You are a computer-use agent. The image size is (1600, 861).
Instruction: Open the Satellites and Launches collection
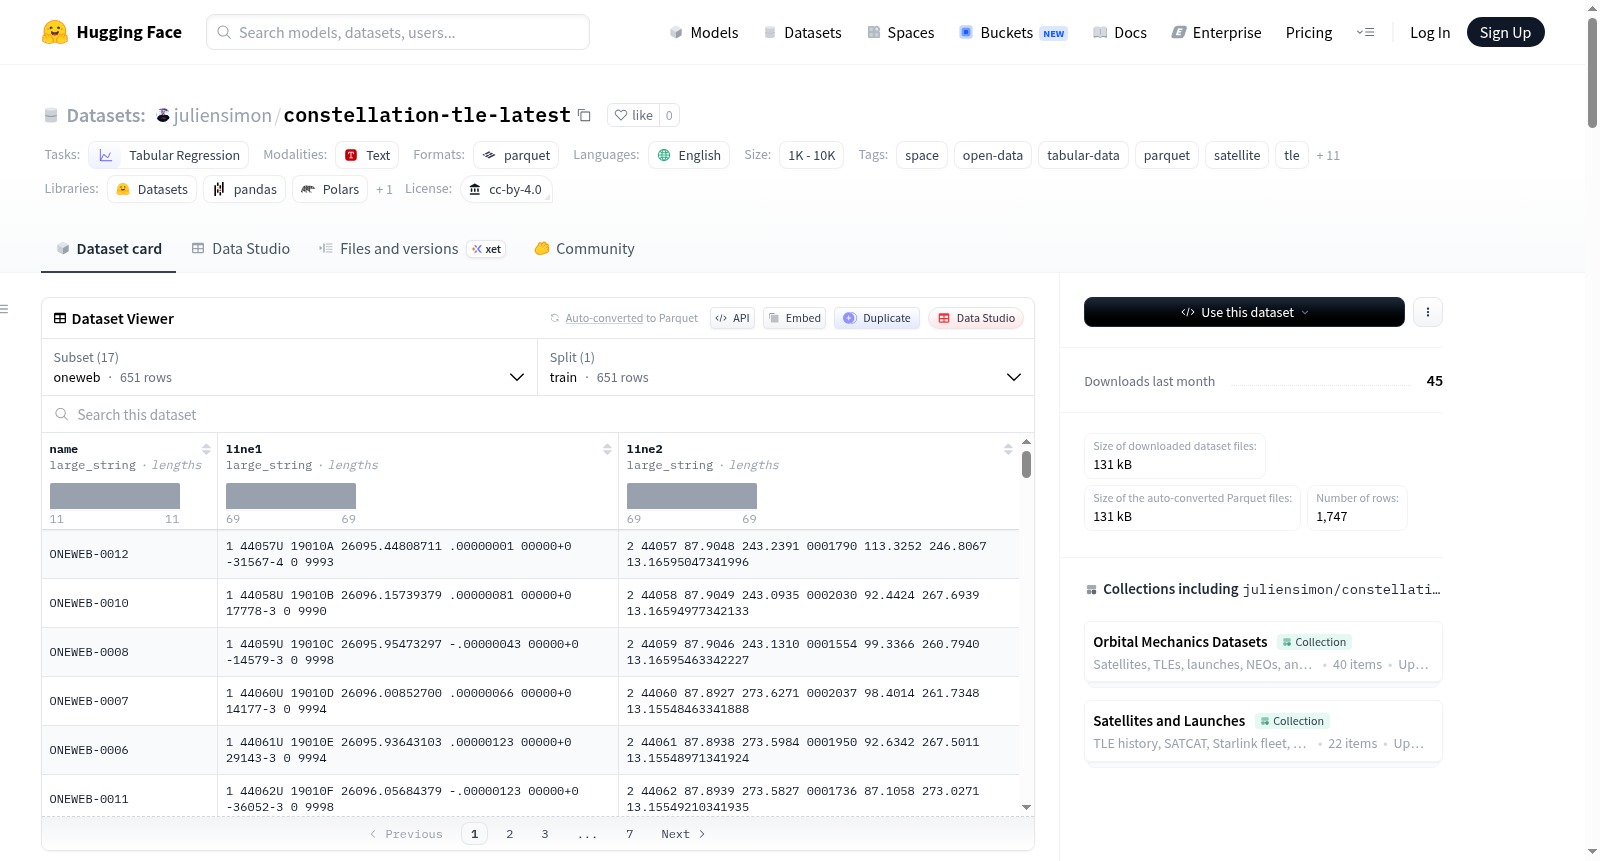click(1263, 731)
